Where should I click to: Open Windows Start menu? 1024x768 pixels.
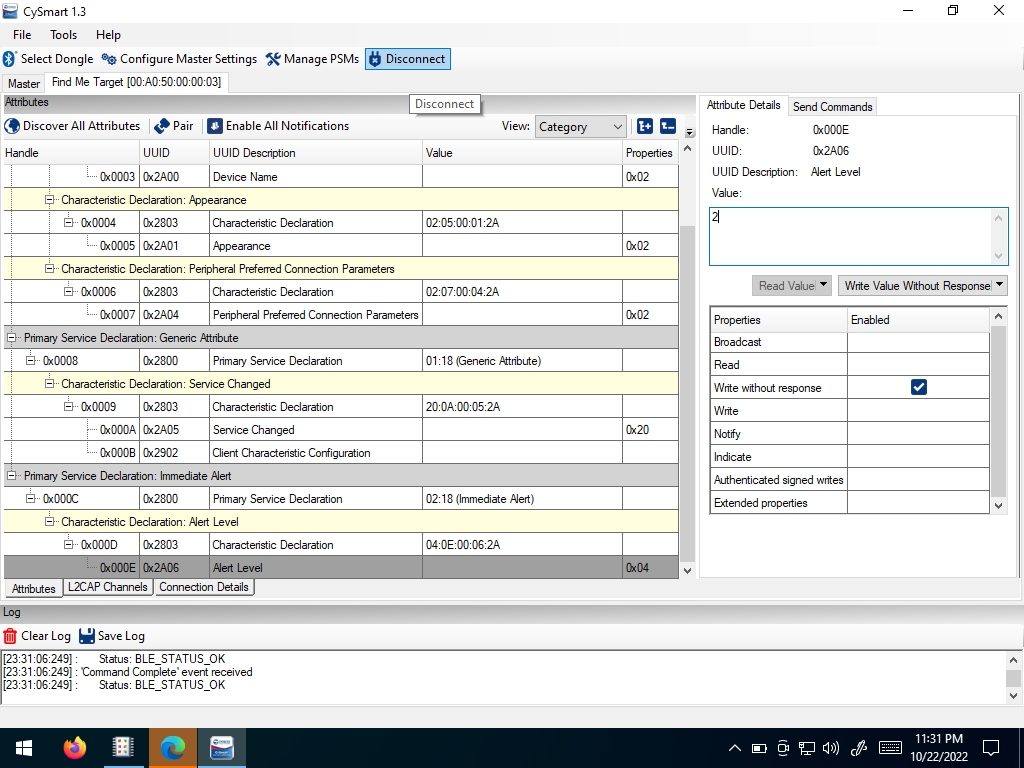pyautogui.click(x=24, y=748)
